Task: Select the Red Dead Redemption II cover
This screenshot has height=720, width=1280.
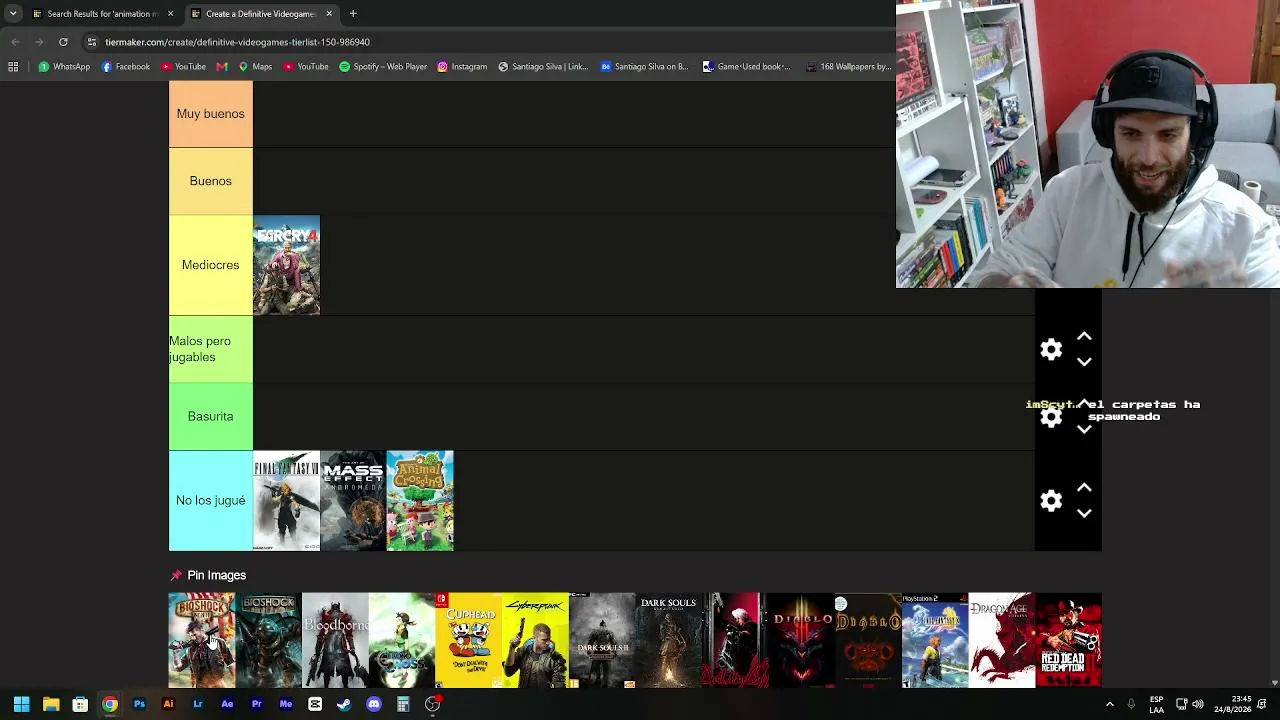Action: [x=1069, y=640]
